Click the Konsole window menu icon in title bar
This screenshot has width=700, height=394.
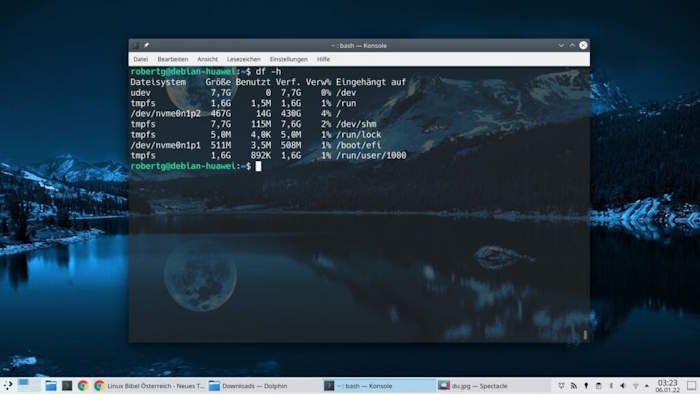(136, 46)
